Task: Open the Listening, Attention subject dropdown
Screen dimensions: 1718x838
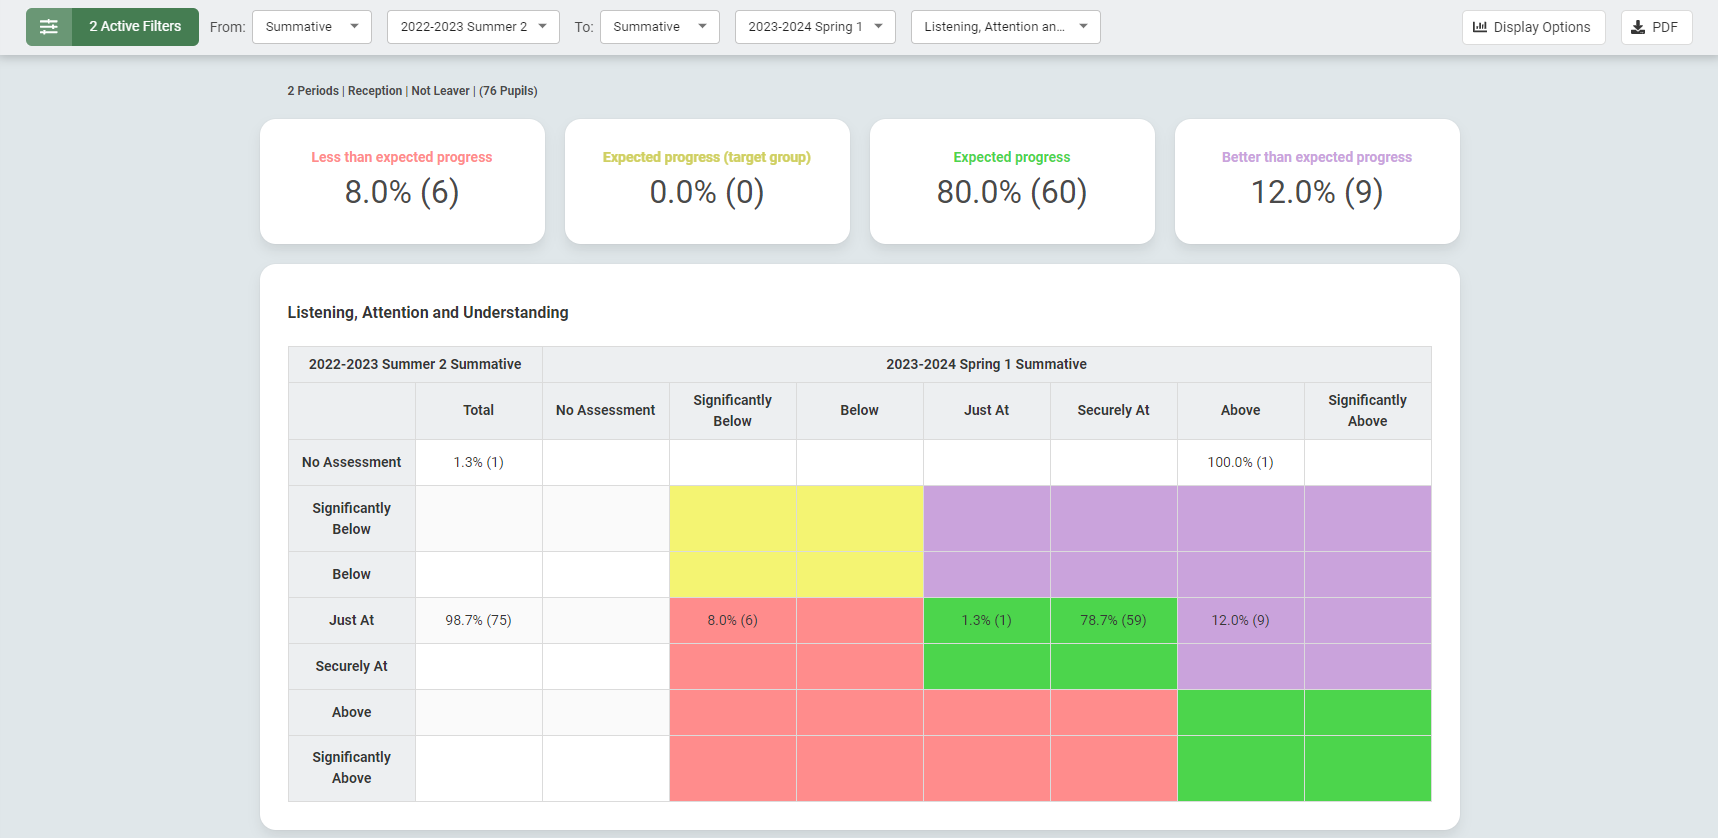Action: [1004, 27]
